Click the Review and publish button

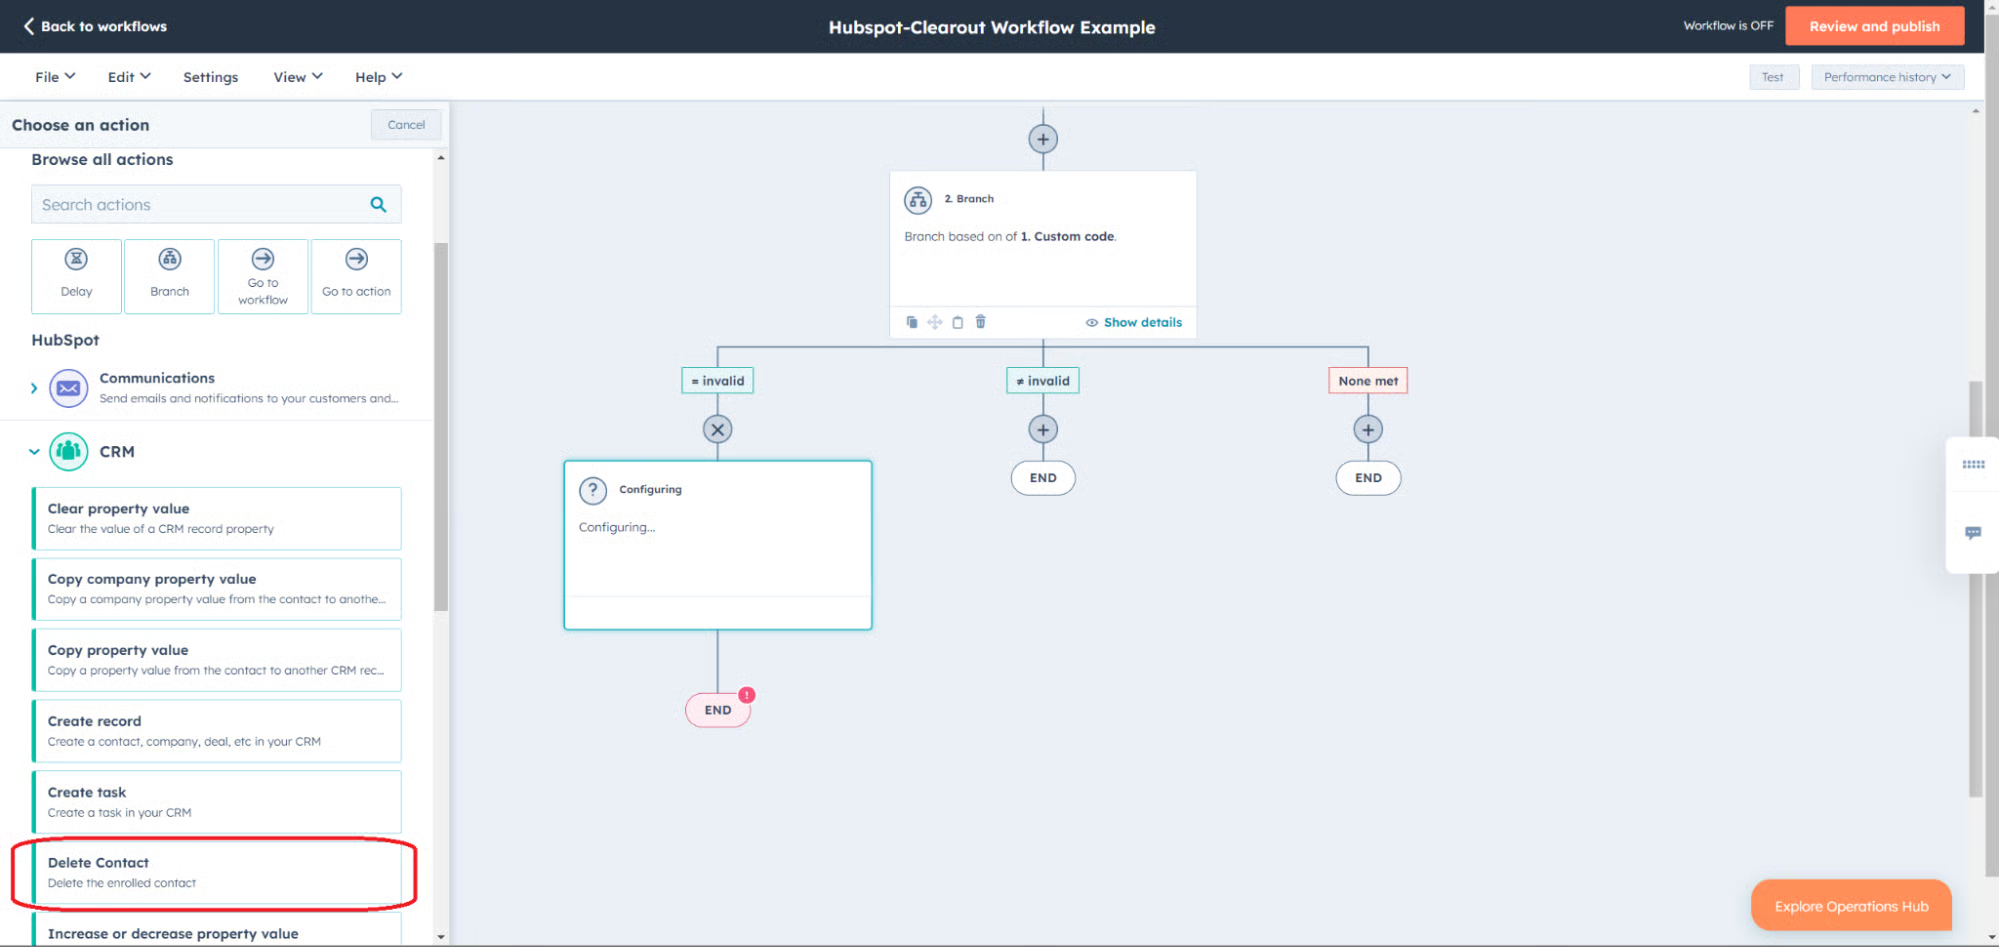point(1873,27)
